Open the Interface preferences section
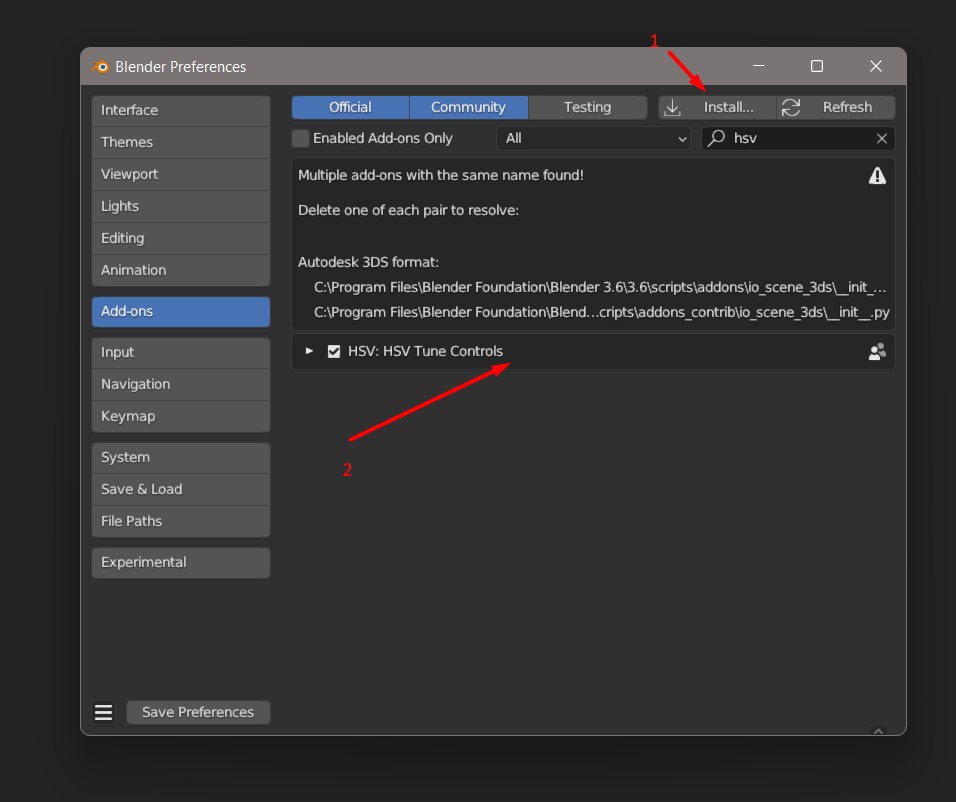Viewport: 956px width, 802px height. point(180,110)
